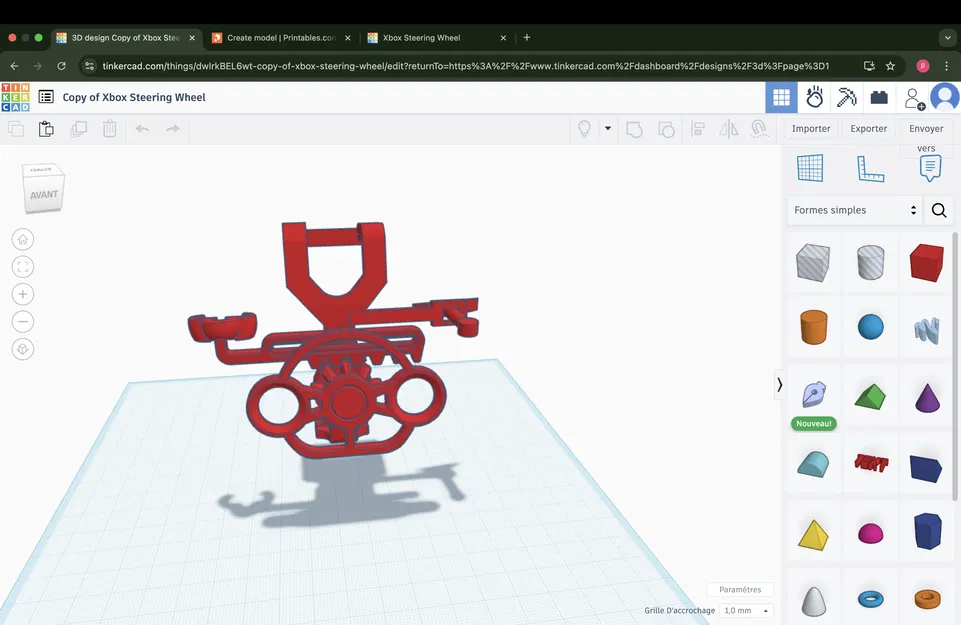Screen dimensions: 961x625
Task: Open the lightbulb dropdown arrow
Action: click(607, 129)
